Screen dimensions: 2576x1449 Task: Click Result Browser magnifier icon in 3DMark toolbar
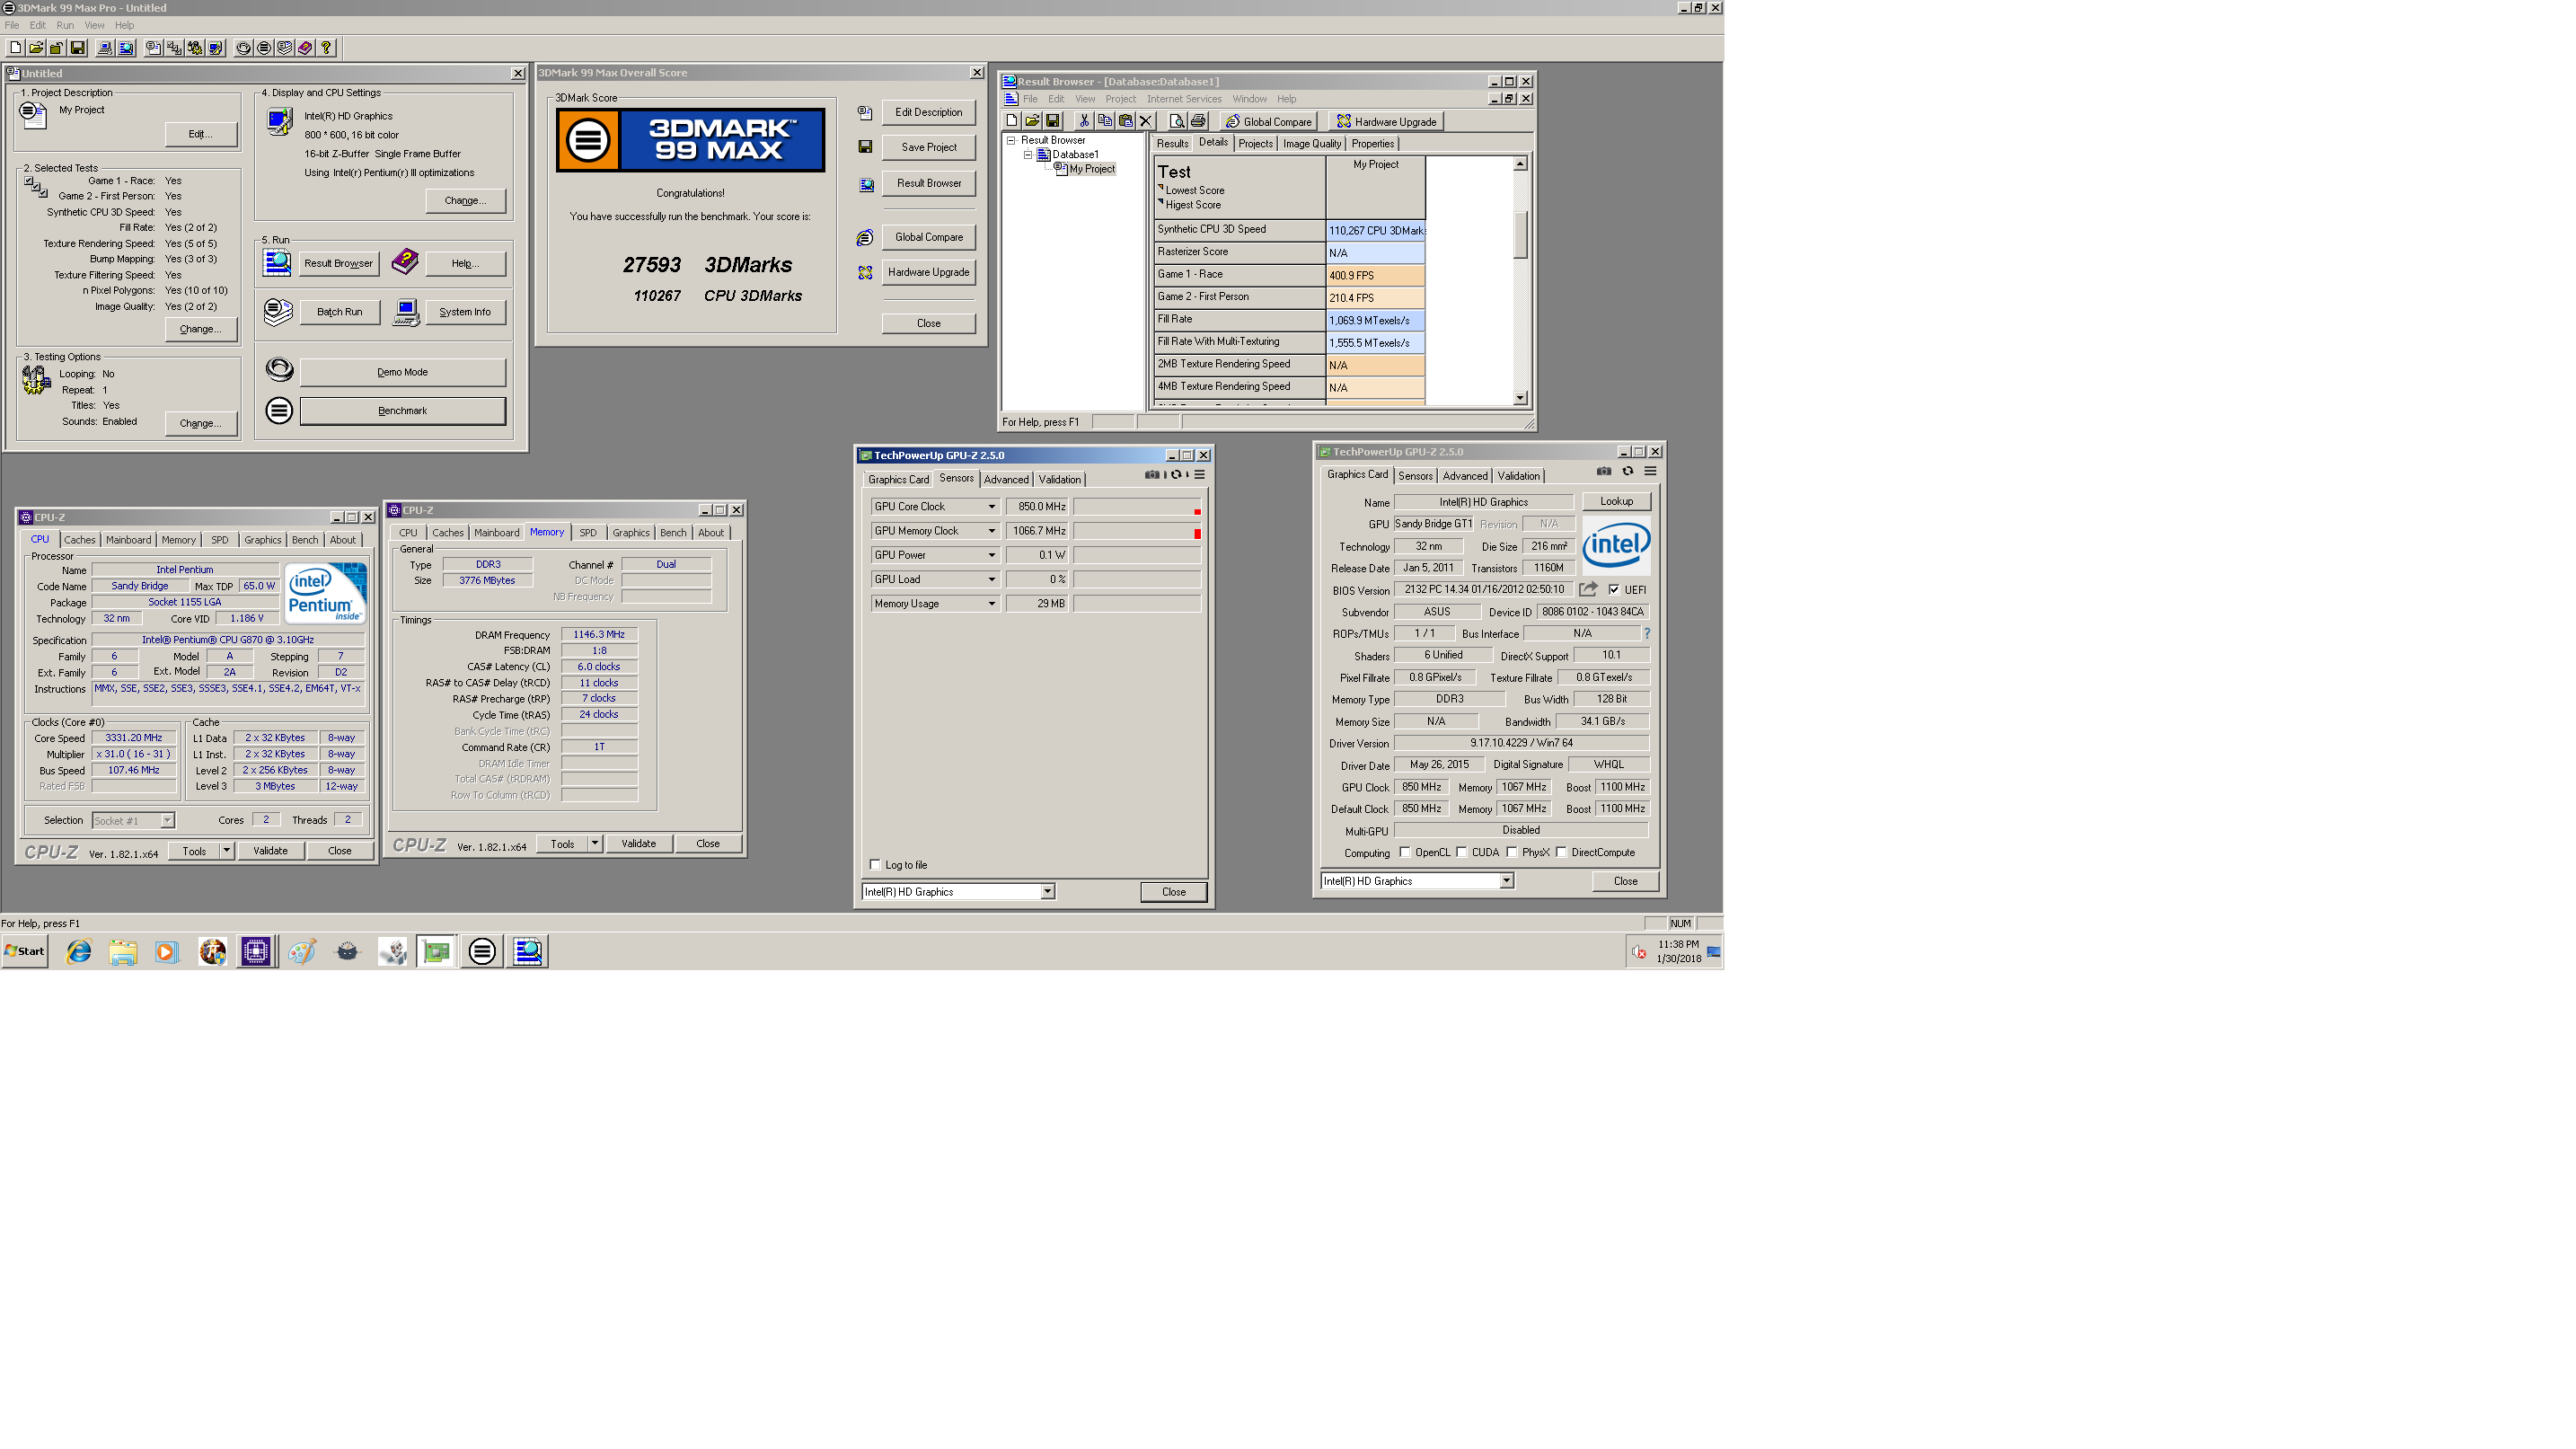point(126,48)
